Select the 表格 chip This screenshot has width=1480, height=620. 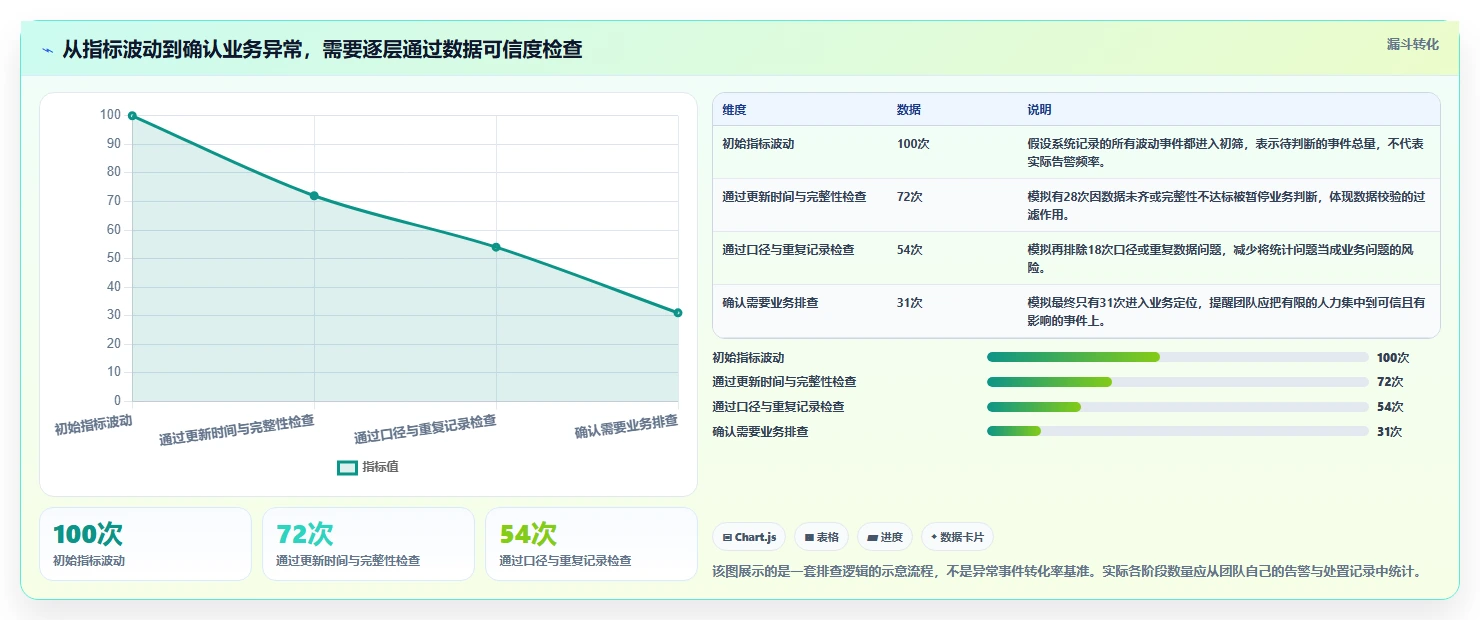(821, 537)
